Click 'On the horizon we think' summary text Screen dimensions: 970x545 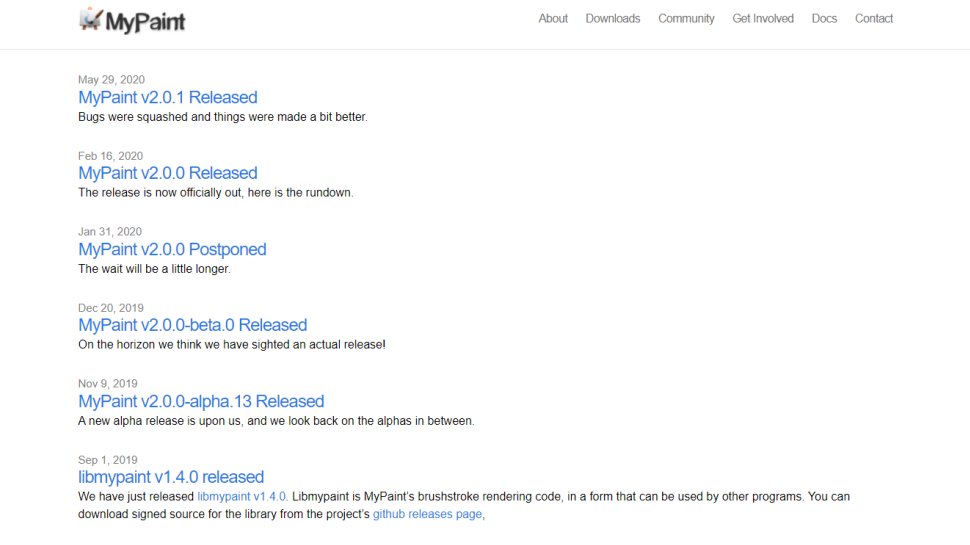point(231,345)
